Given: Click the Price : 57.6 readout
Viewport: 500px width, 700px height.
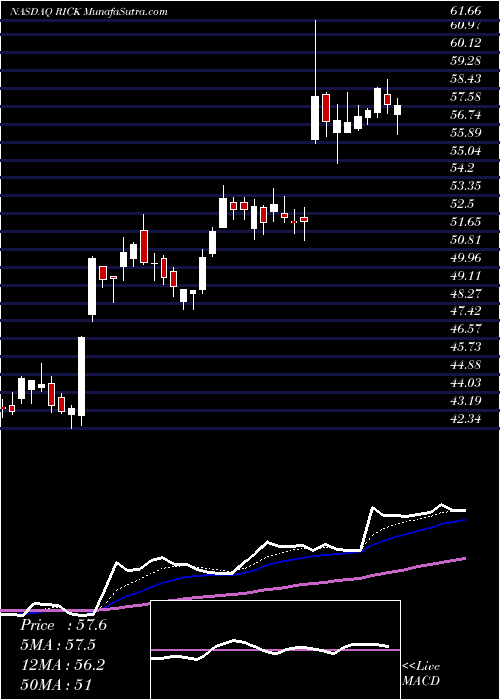Looking at the screenshot, I should tap(63, 625).
